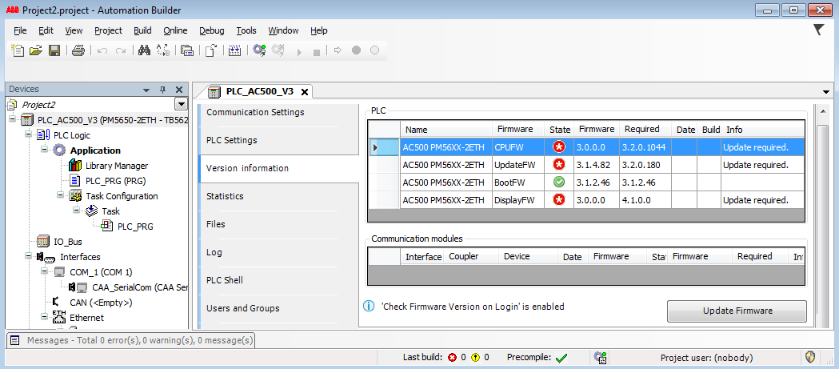Click the Update Firmware button
The image size is (839, 369).
point(736,311)
